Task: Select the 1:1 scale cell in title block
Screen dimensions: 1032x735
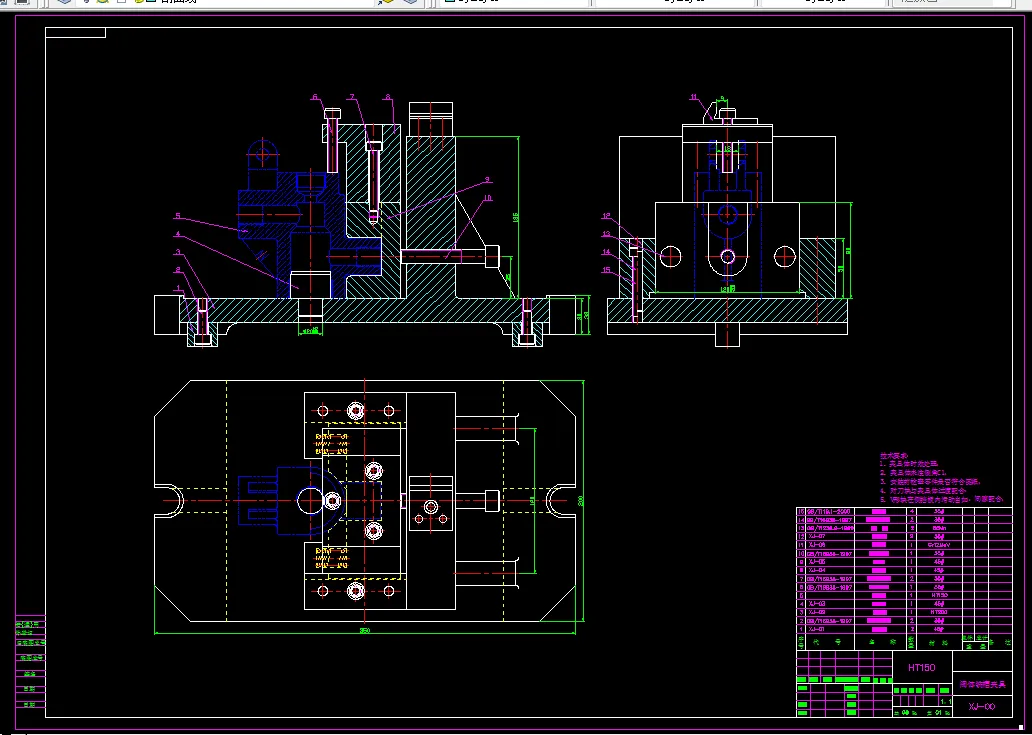Action: [945, 702]
